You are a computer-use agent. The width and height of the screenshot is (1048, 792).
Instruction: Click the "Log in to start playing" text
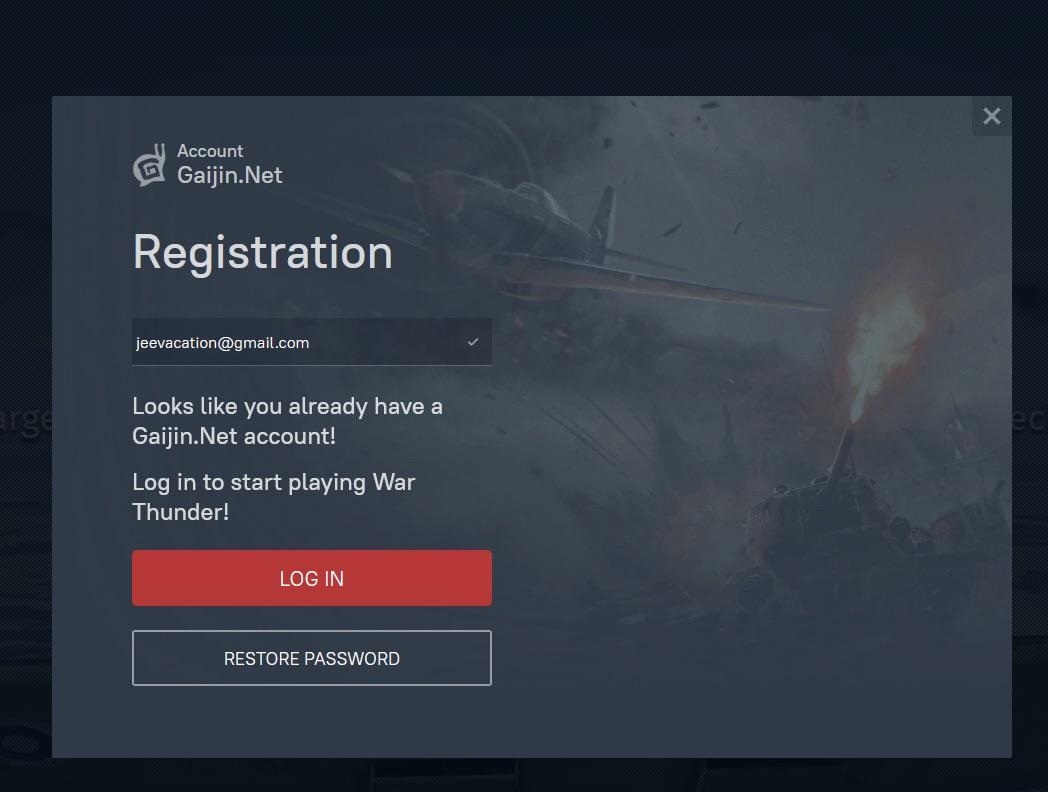click(x=274, y=497)
